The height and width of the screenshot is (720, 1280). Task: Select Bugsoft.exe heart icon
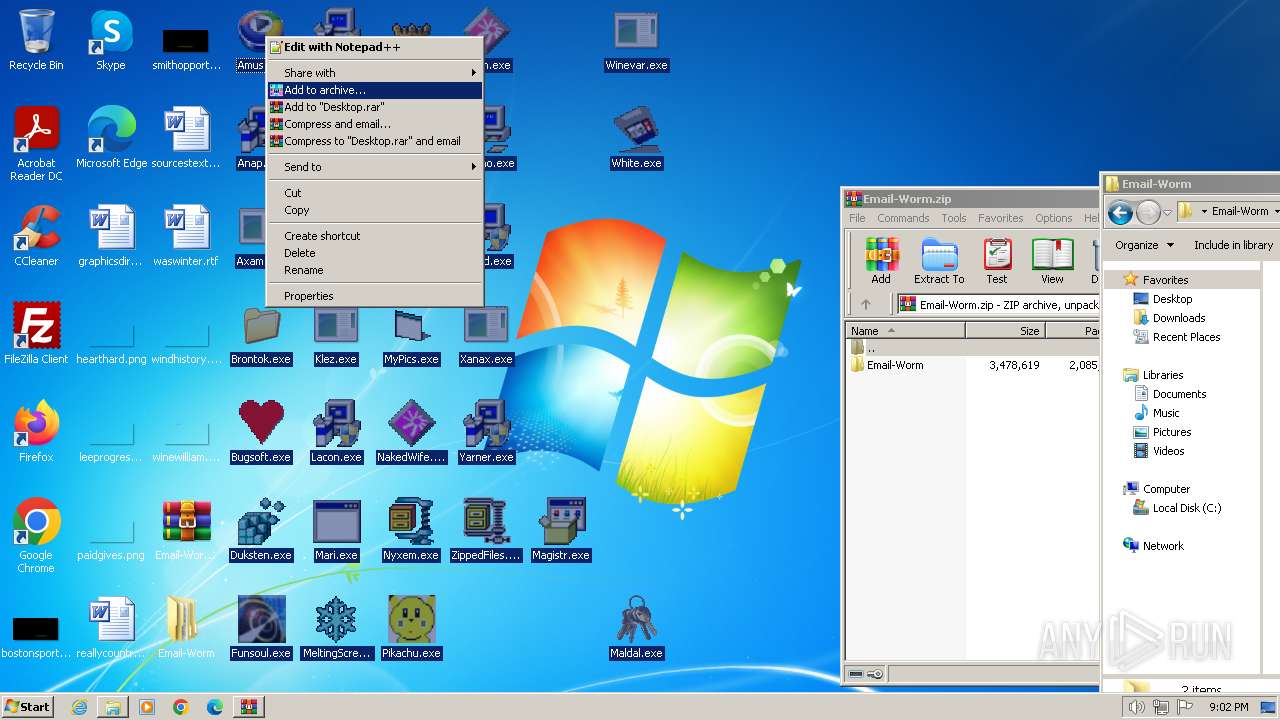(261, 432)
